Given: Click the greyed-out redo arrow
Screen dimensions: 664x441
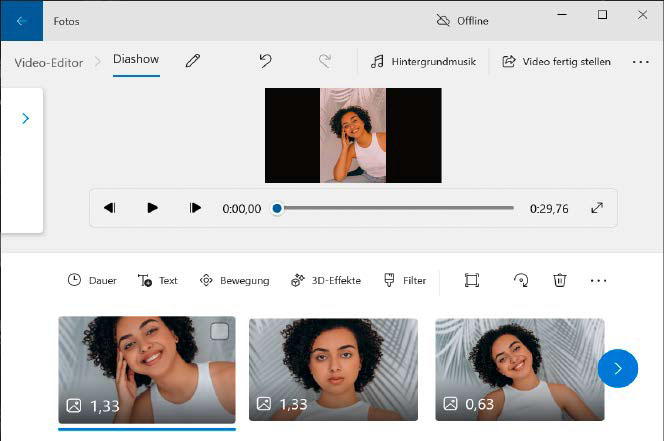Looking at the screenshot, I should 325,61.
